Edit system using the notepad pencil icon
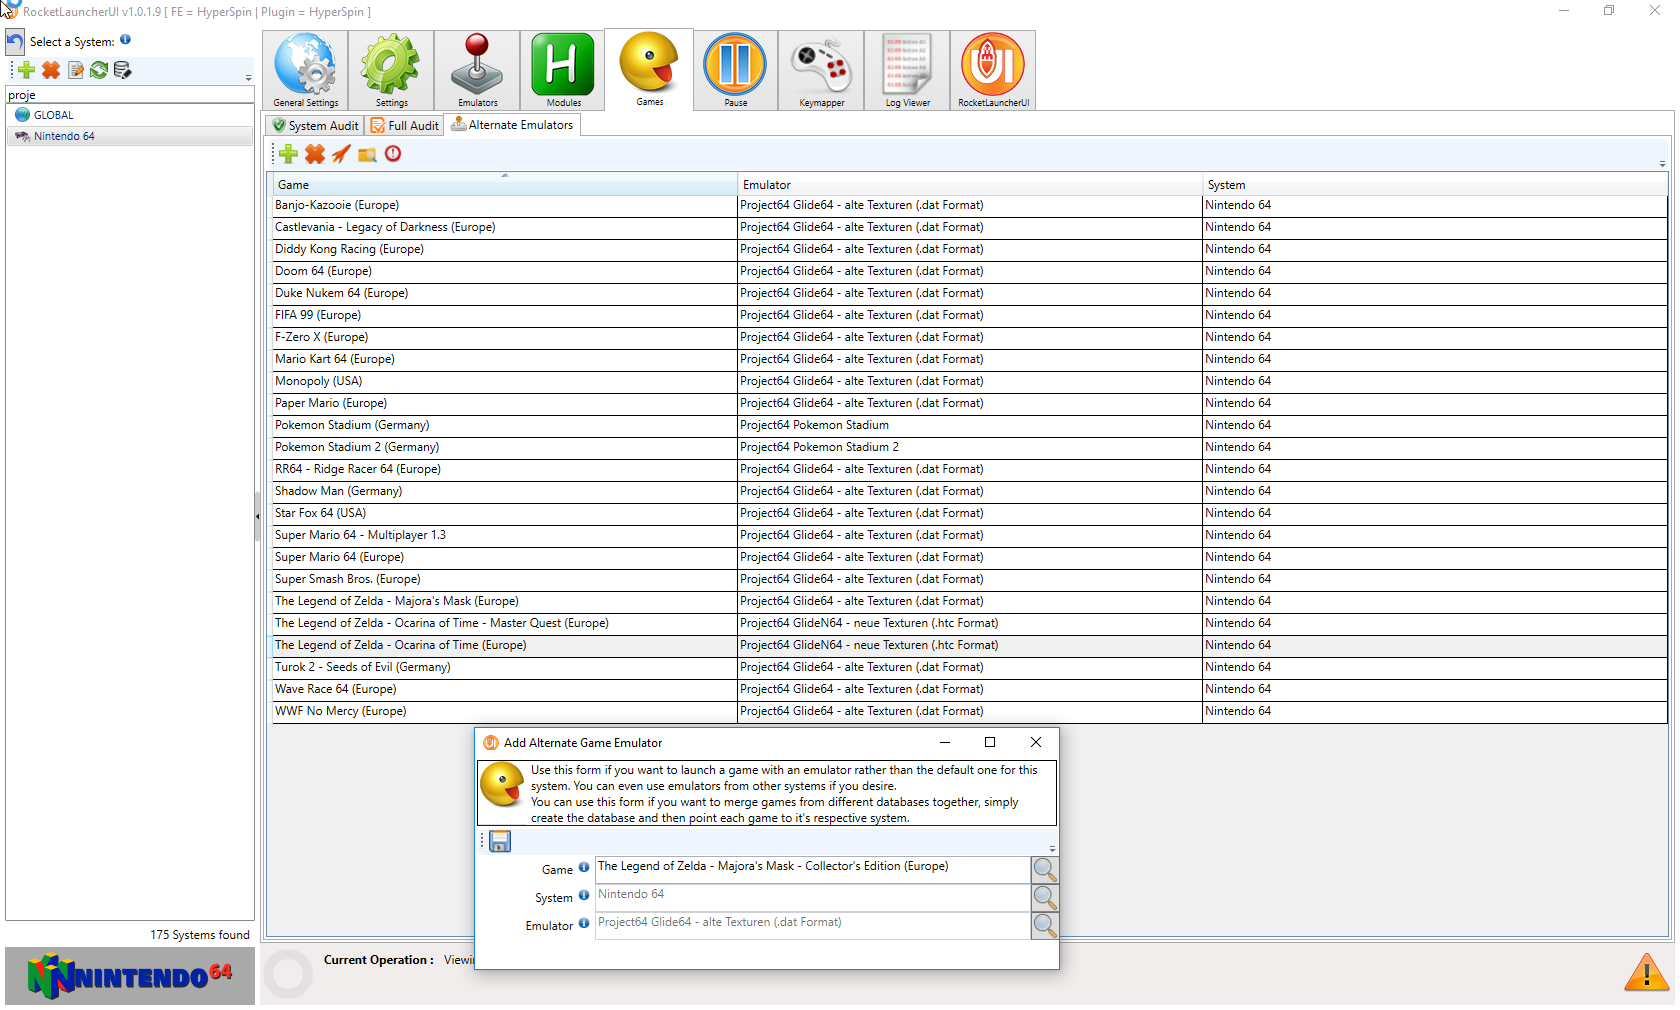Image resolution: width=1680 pixels, height=1010 pixels. (76, 70)
